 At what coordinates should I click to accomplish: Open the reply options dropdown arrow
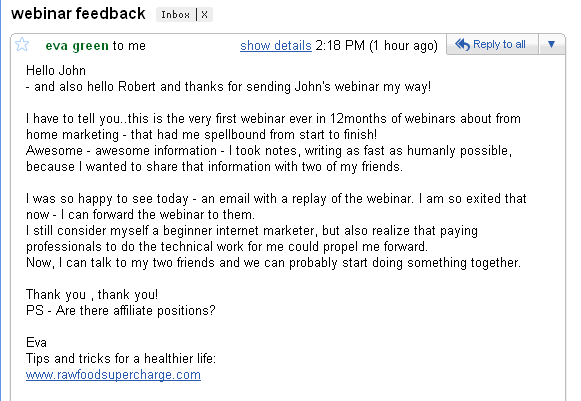(551, 44)
